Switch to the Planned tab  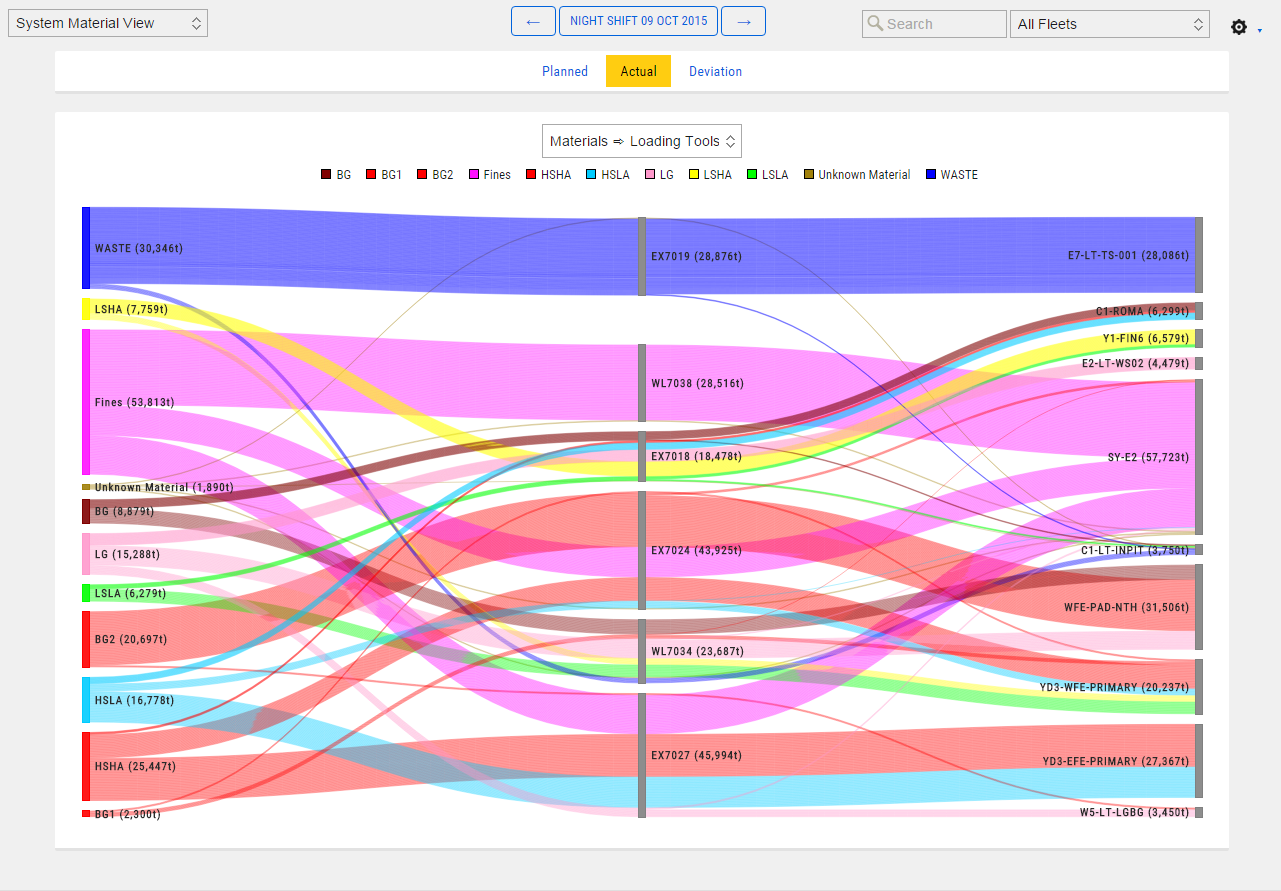[564, 71]
